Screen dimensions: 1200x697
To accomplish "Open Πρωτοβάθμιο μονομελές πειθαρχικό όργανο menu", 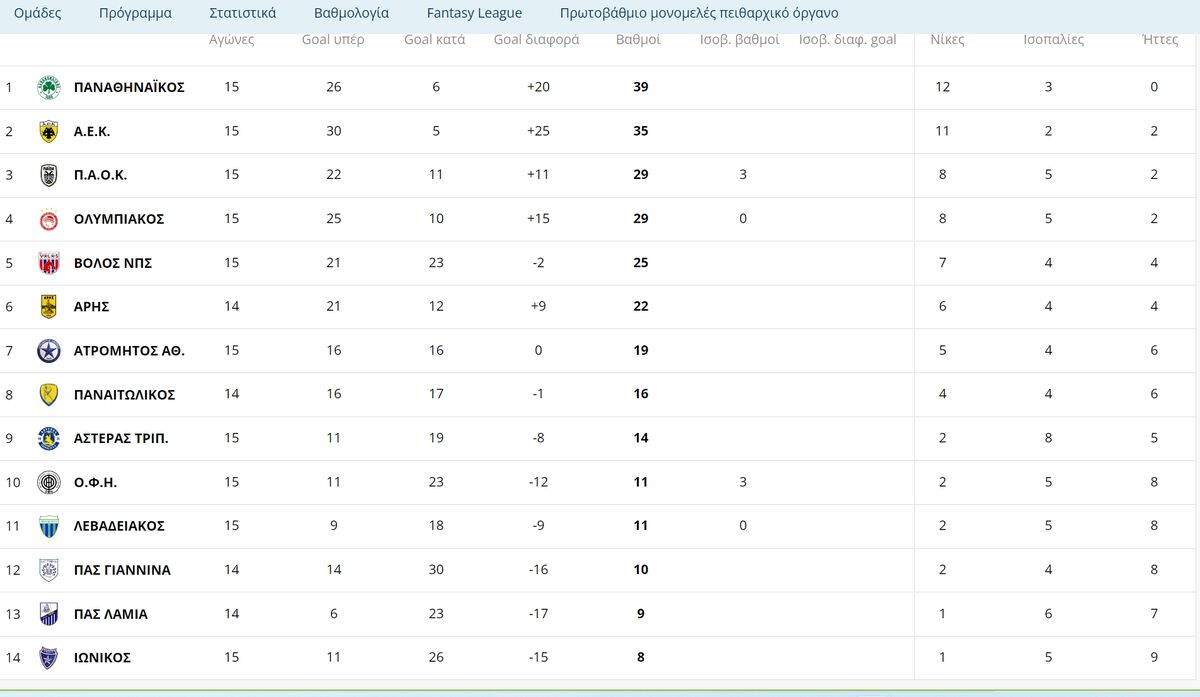I will pos(699,14).
